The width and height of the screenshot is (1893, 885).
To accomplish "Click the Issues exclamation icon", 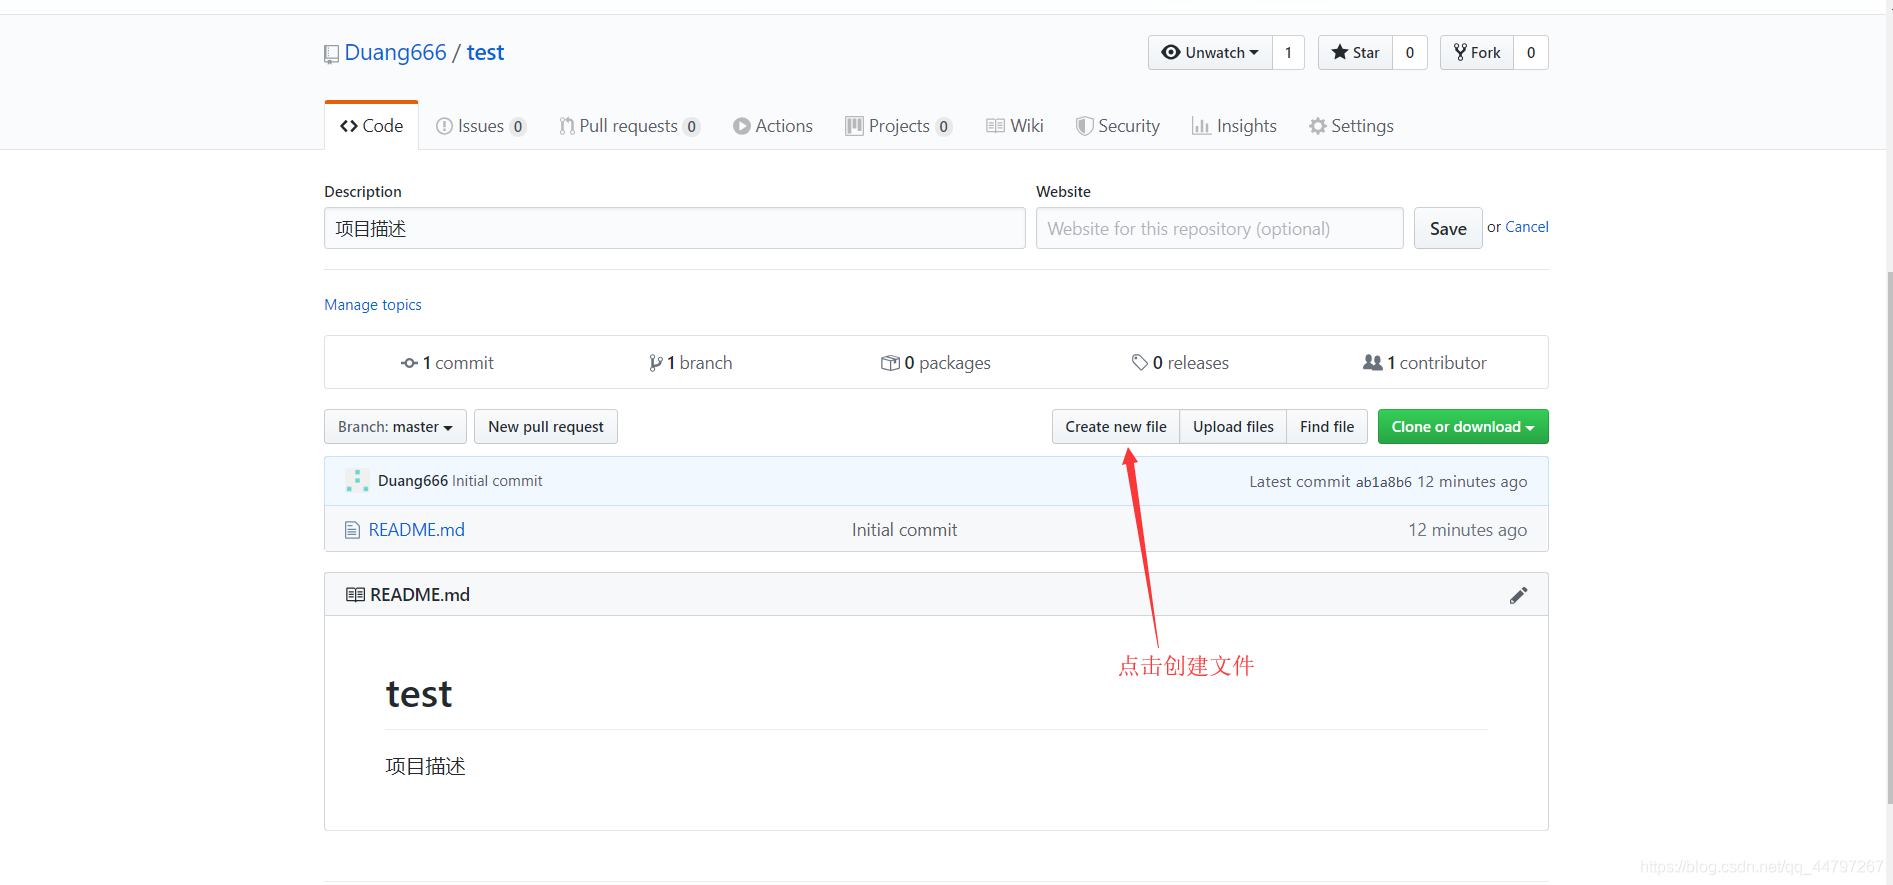I will 445,126.
